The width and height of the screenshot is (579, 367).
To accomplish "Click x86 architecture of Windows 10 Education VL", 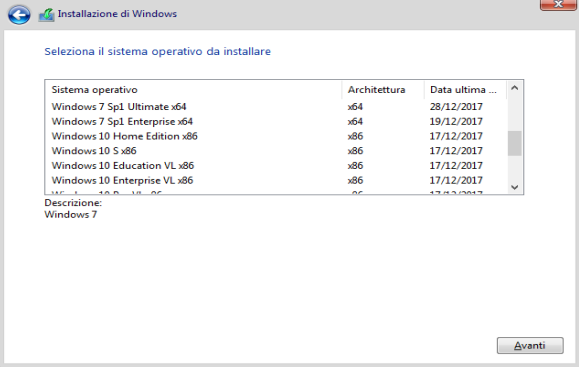I will [355, 166].
